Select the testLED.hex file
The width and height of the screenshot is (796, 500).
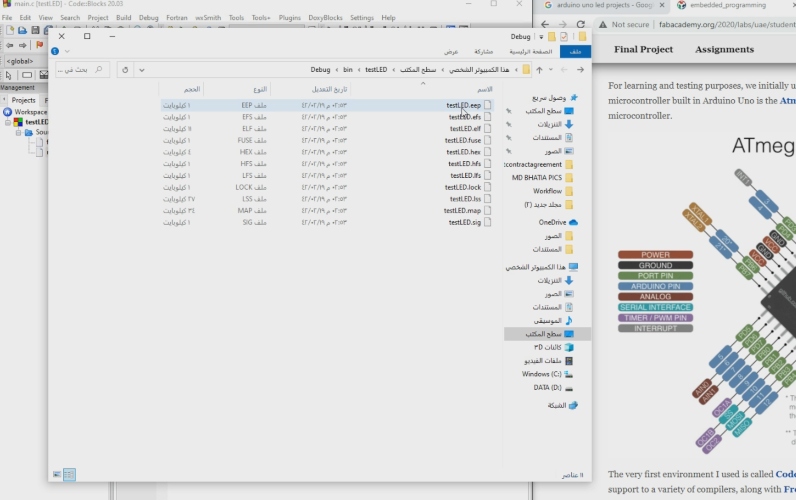[x=326, y=152]
